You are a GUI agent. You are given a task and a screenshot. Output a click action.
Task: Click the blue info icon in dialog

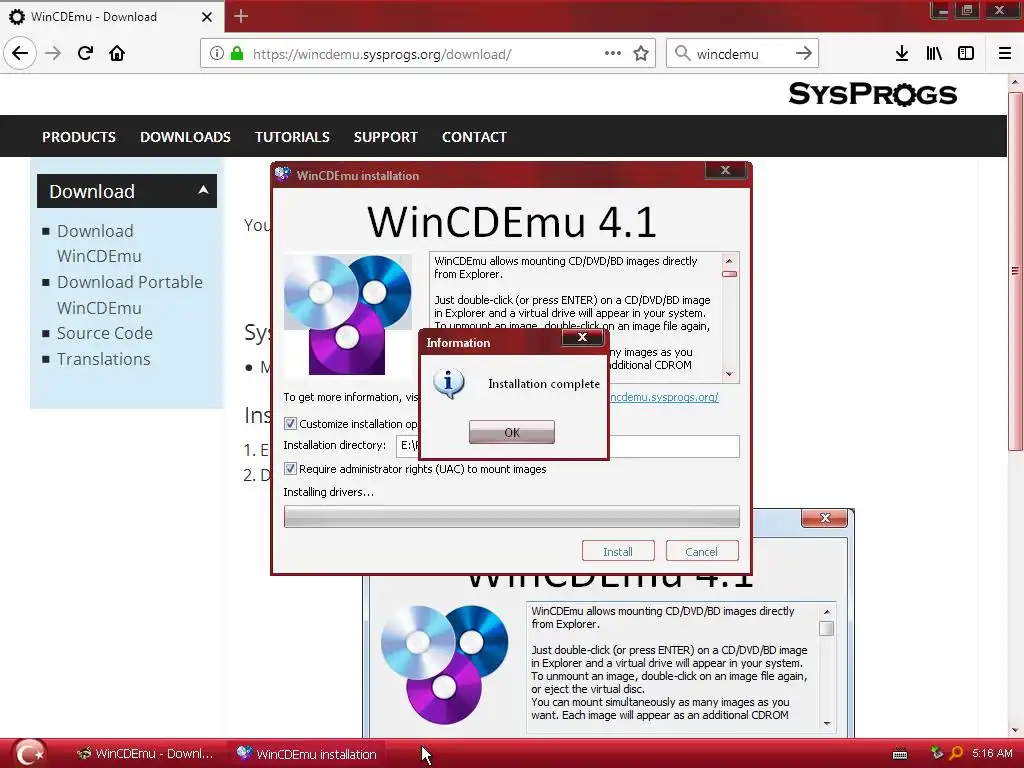(449, 384)
